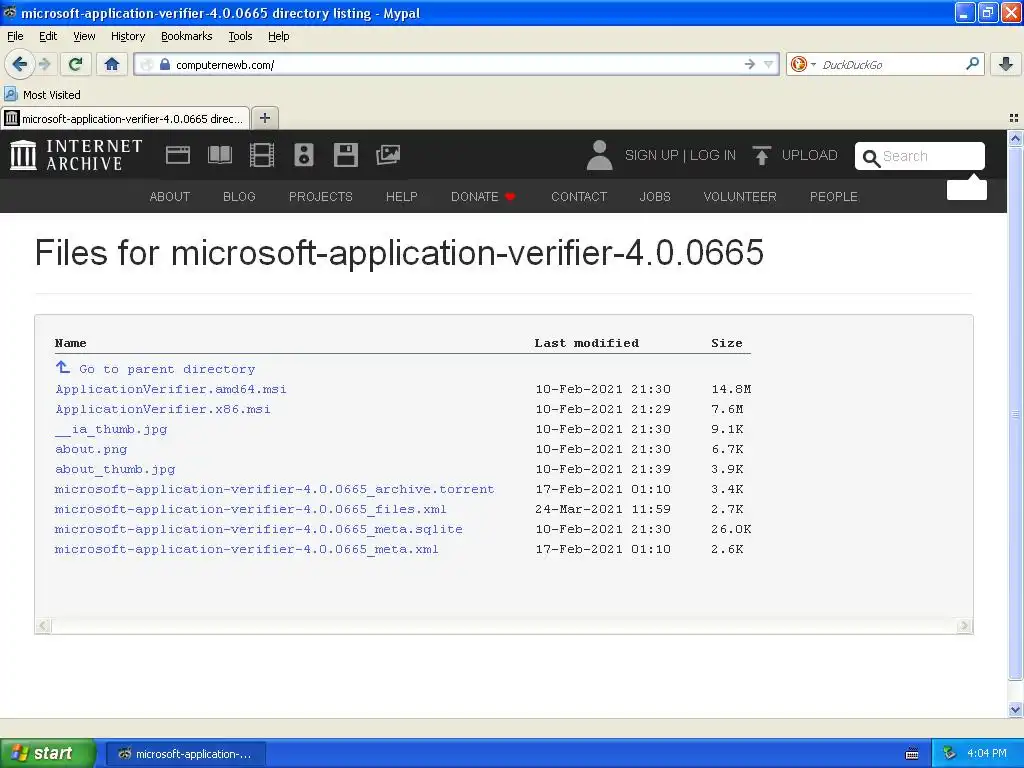Image resolution: width=1024 pixels, height=768 pixels.
Task: Reload the current page
Action: pos(76,64)
